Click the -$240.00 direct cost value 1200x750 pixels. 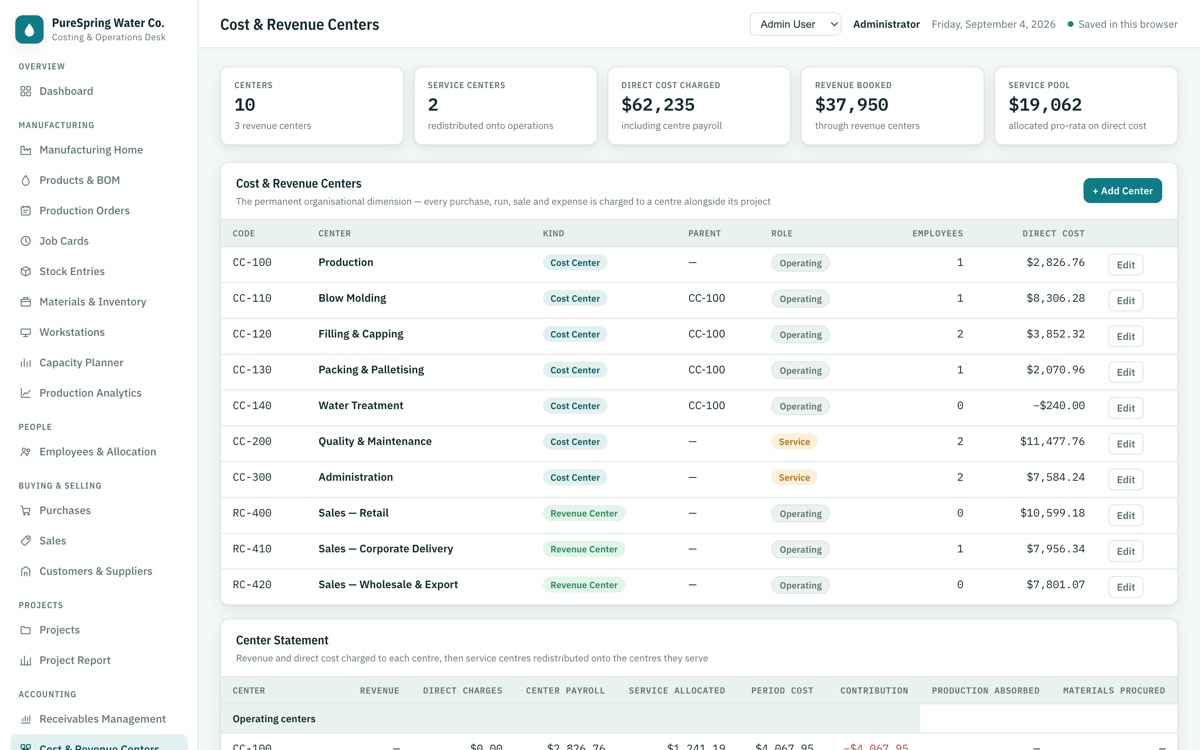click(1058, 406)
